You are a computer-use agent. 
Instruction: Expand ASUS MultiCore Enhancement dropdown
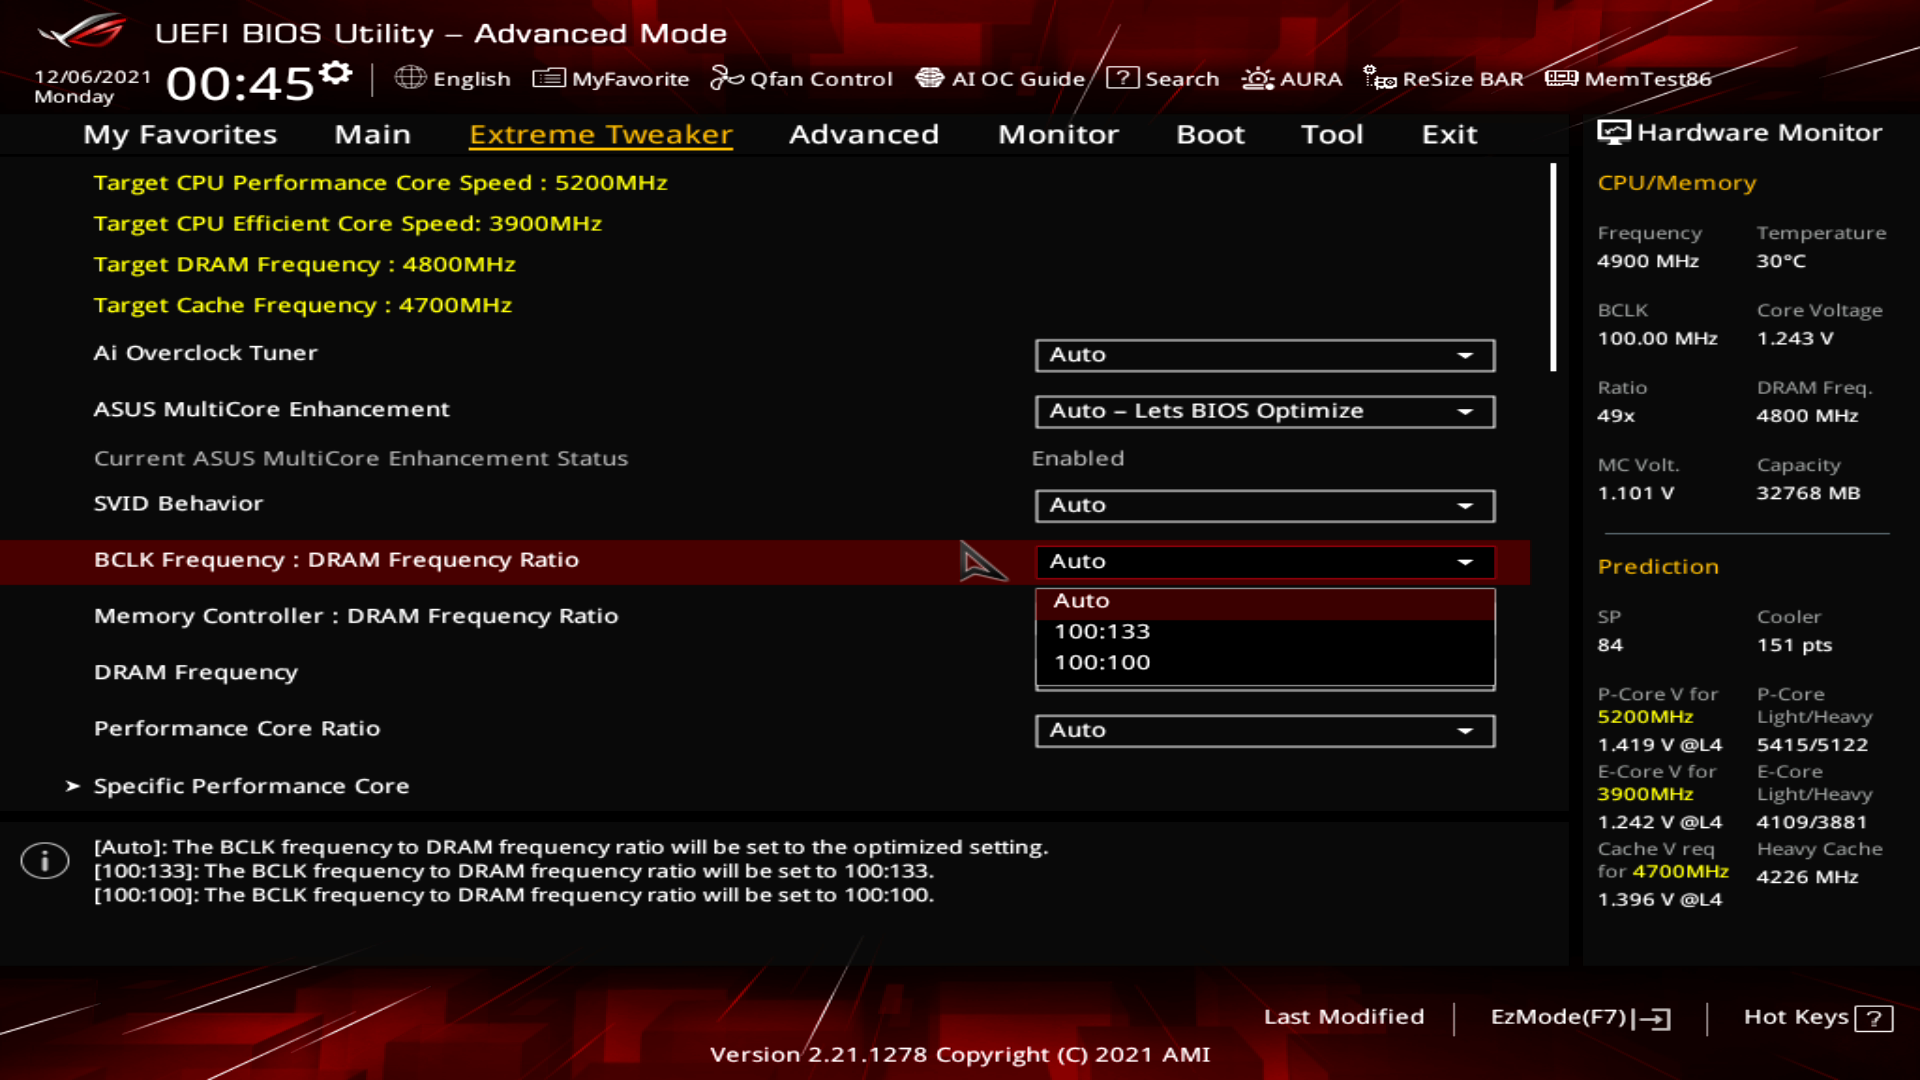[1264, 411]
